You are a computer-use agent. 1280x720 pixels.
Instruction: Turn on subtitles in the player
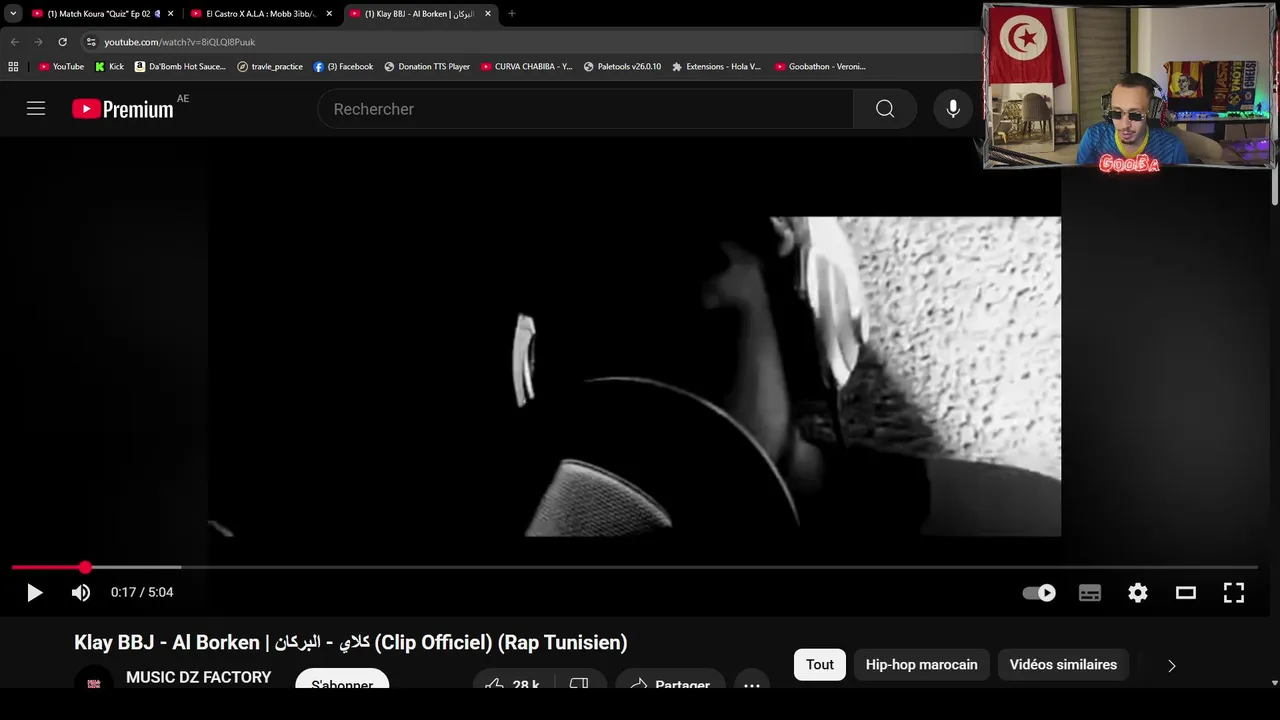[x=1090, y=593]
